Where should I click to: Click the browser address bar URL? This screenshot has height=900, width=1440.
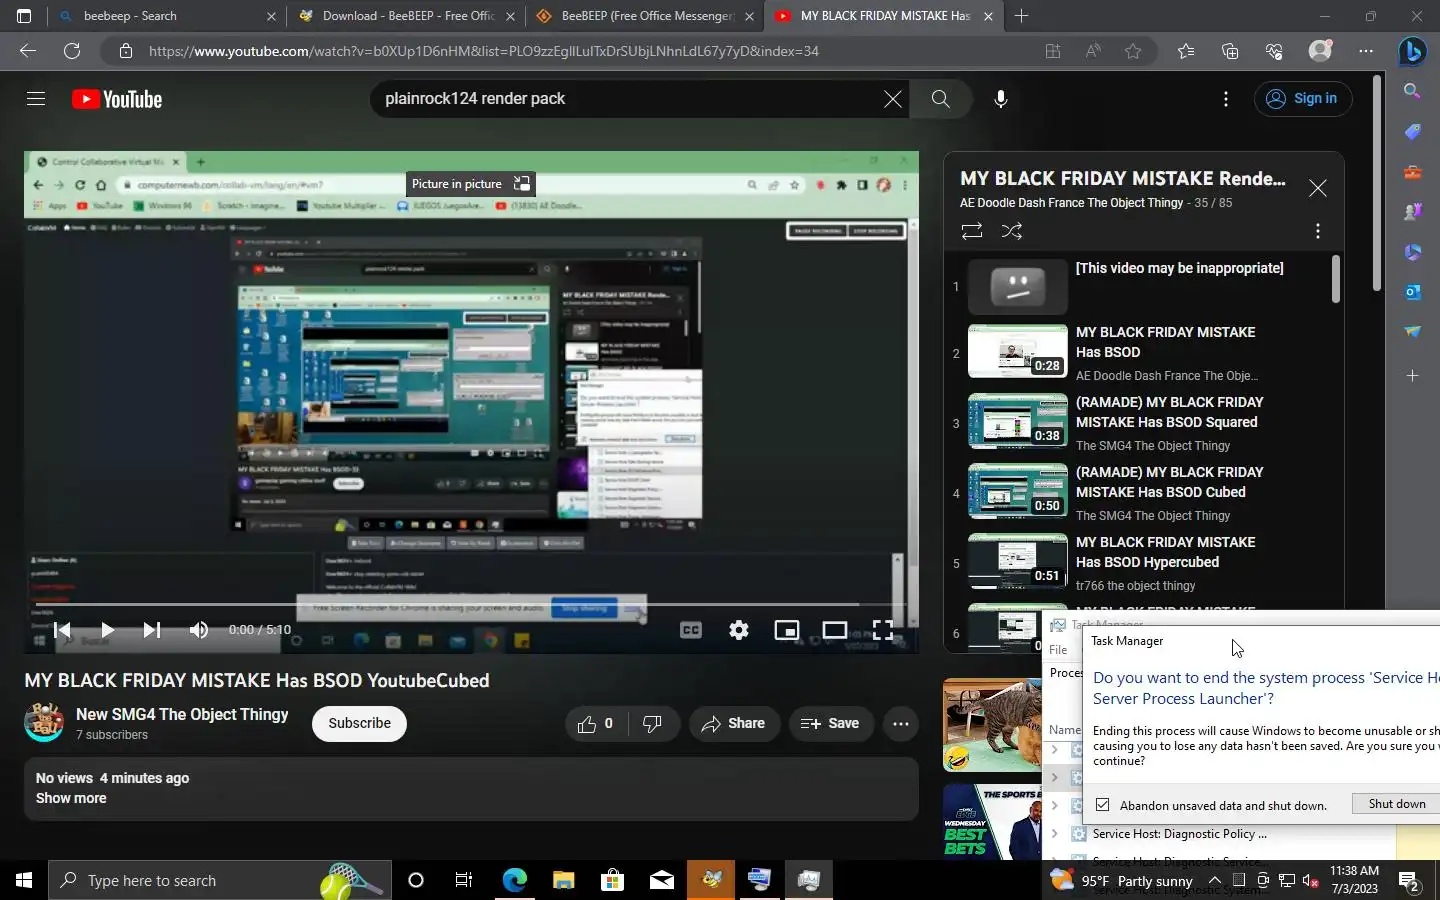click(484, 51)
